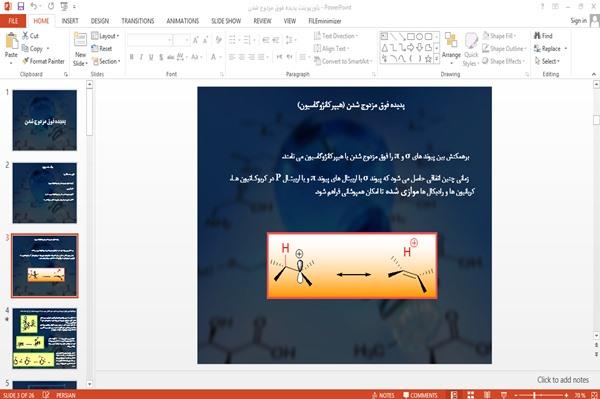The width and height of the screenshot is (600, 399).
Task: Switch to the REVIEW tab
Action: (x=262, y=21)
